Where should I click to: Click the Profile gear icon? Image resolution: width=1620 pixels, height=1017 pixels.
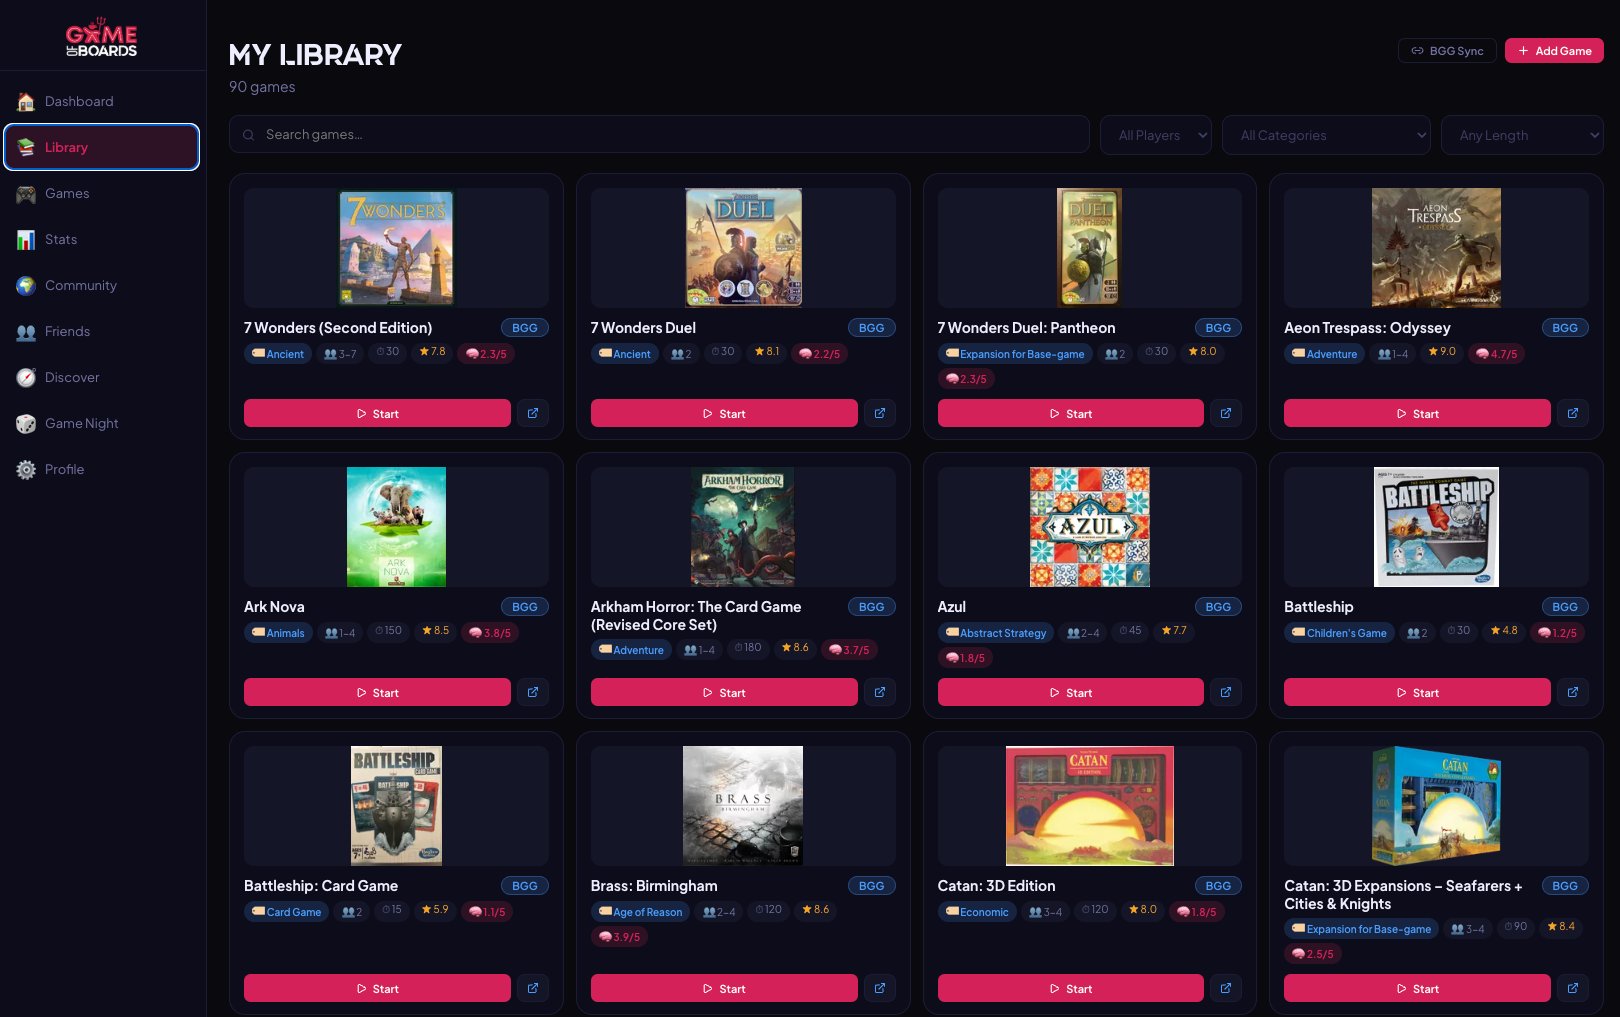26,469
